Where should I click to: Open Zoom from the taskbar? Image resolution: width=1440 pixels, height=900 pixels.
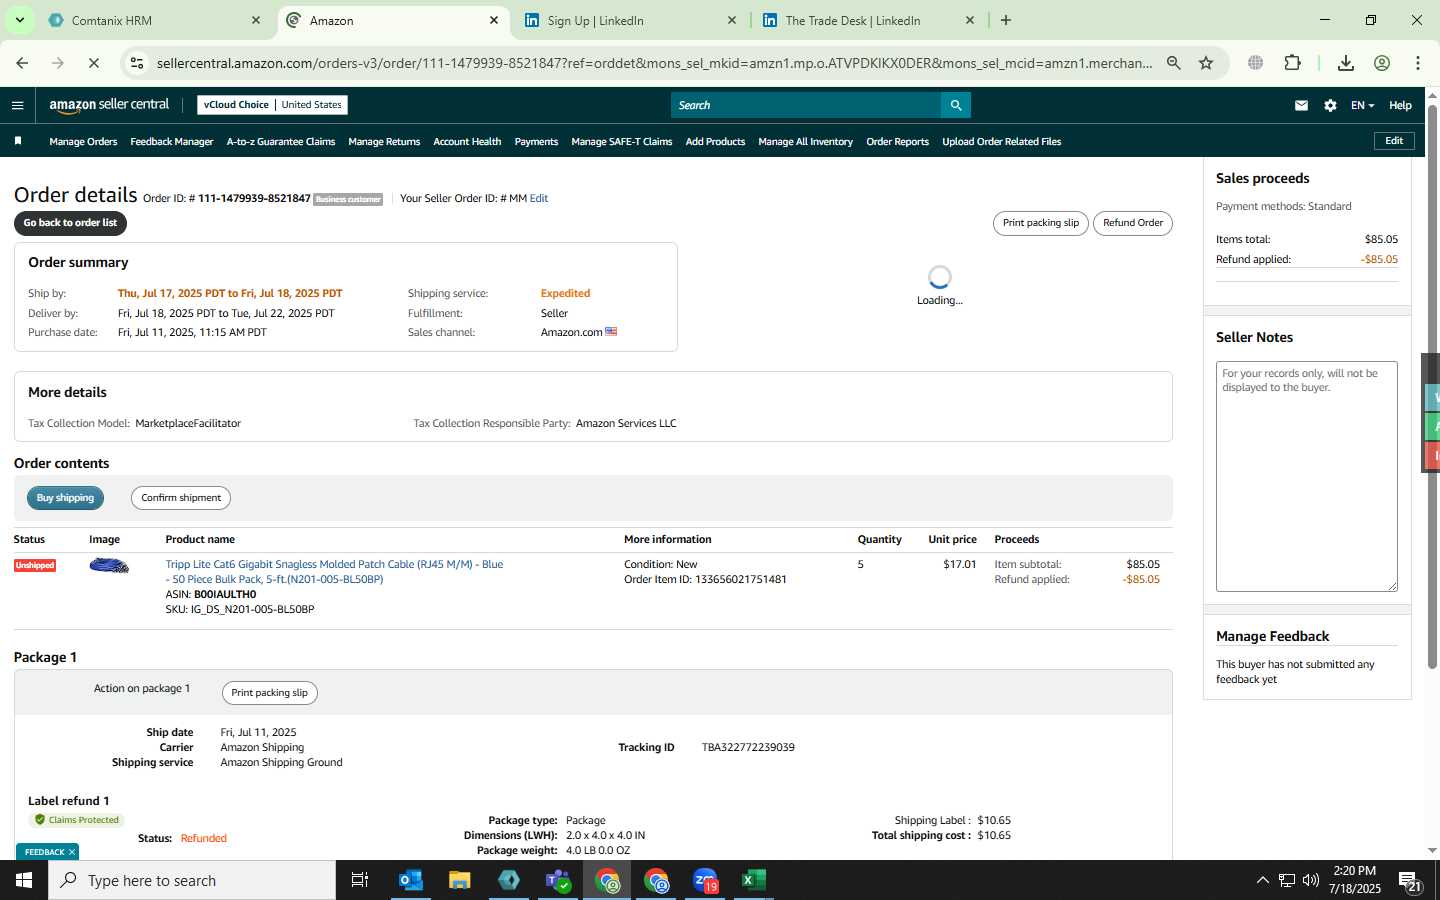pyautogui.click(x=705, y=880)
